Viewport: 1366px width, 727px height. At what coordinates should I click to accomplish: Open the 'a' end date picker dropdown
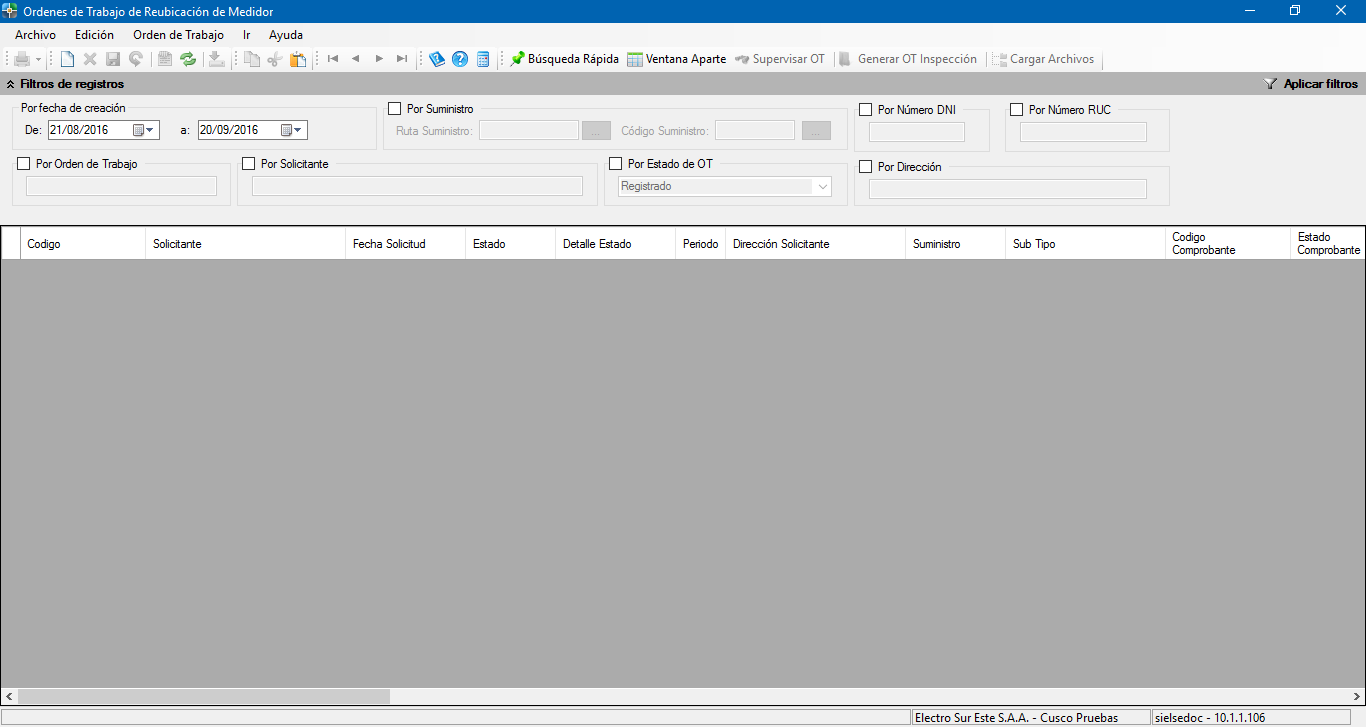click(x=293, y=130)
